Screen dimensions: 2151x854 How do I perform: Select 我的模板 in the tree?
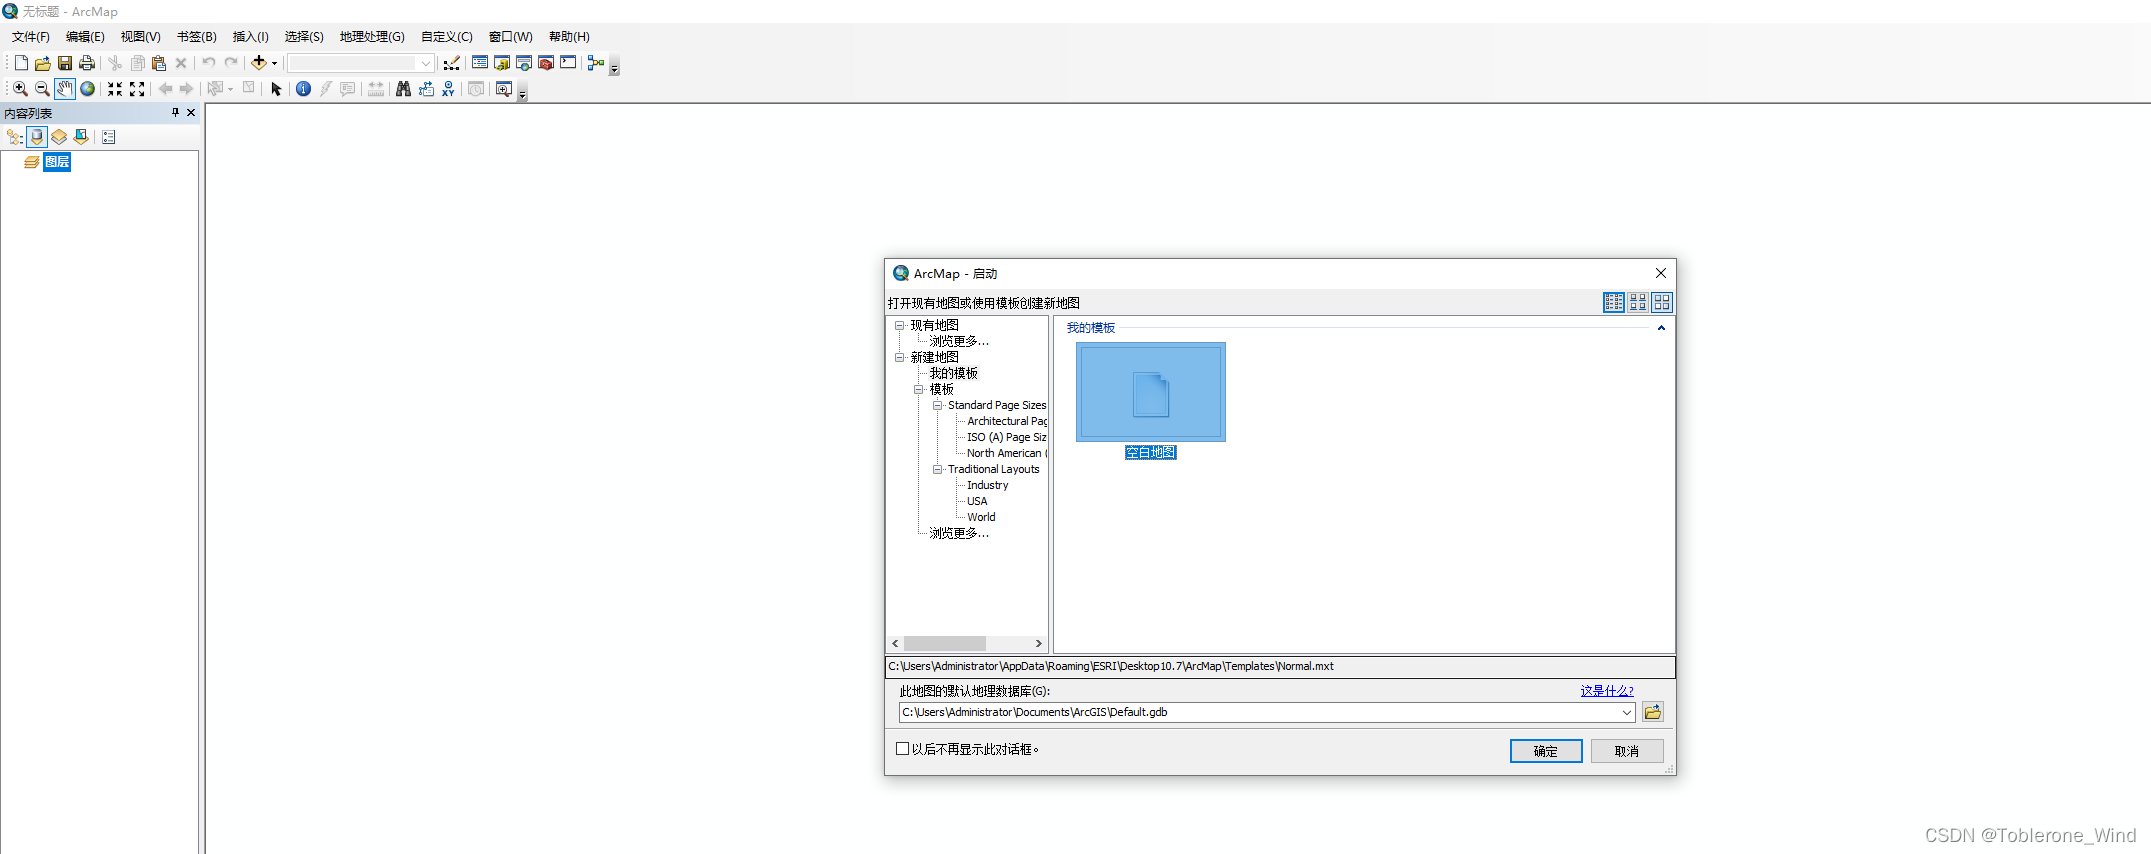(954, 373)
